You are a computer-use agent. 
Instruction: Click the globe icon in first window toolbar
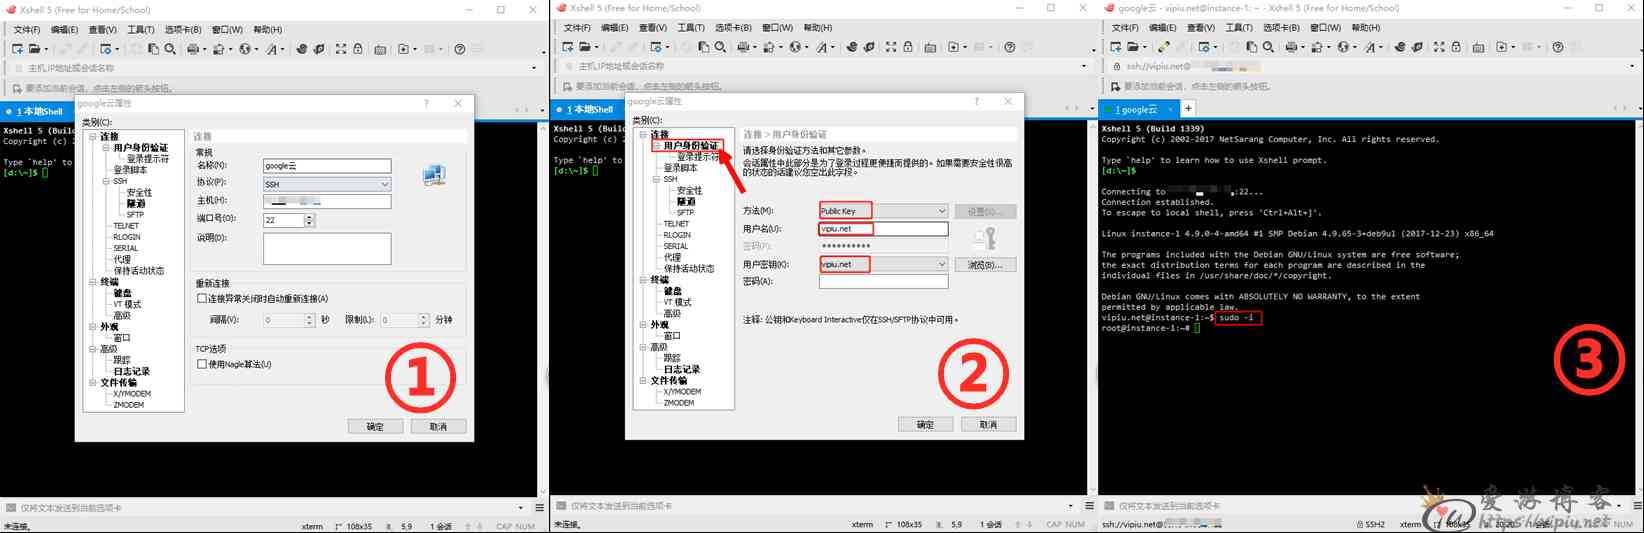point(245,49)
